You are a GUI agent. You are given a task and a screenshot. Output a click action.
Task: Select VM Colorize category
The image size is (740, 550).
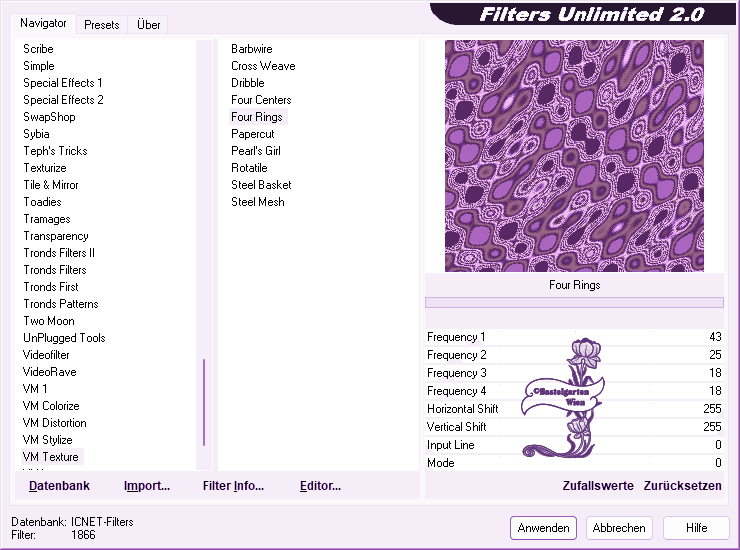click(51, 406)
